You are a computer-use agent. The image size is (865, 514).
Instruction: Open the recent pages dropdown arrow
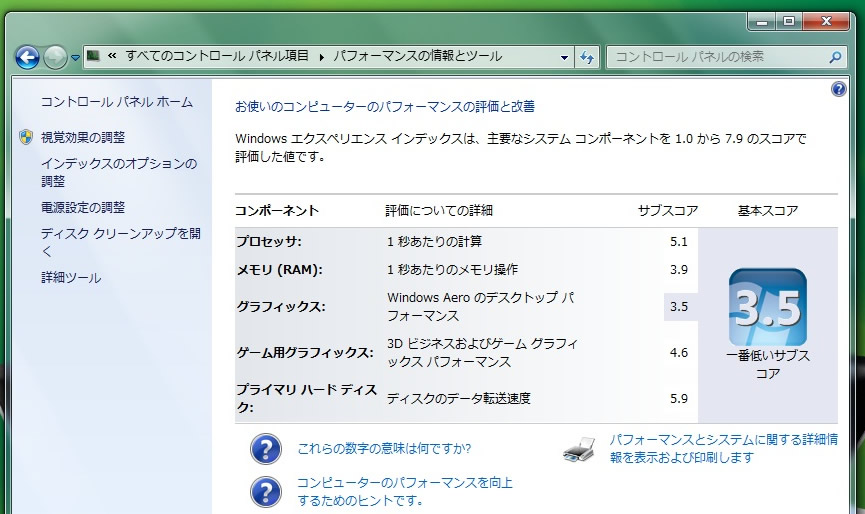[x=75, y=58]
